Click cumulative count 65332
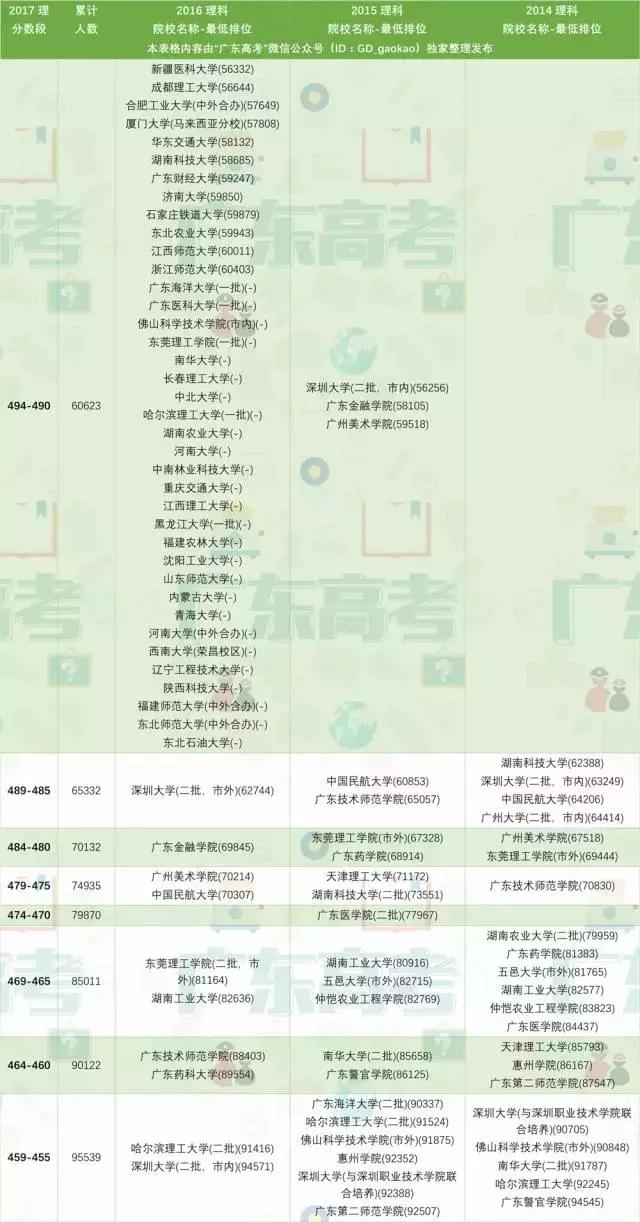This screenshot has width=640, height=1222. tap(86, 790)
